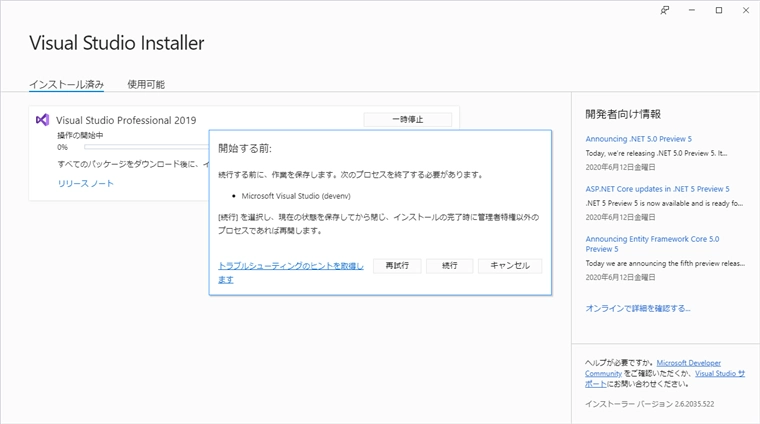Click the キャンセル button in dialog

coord(510,266)
